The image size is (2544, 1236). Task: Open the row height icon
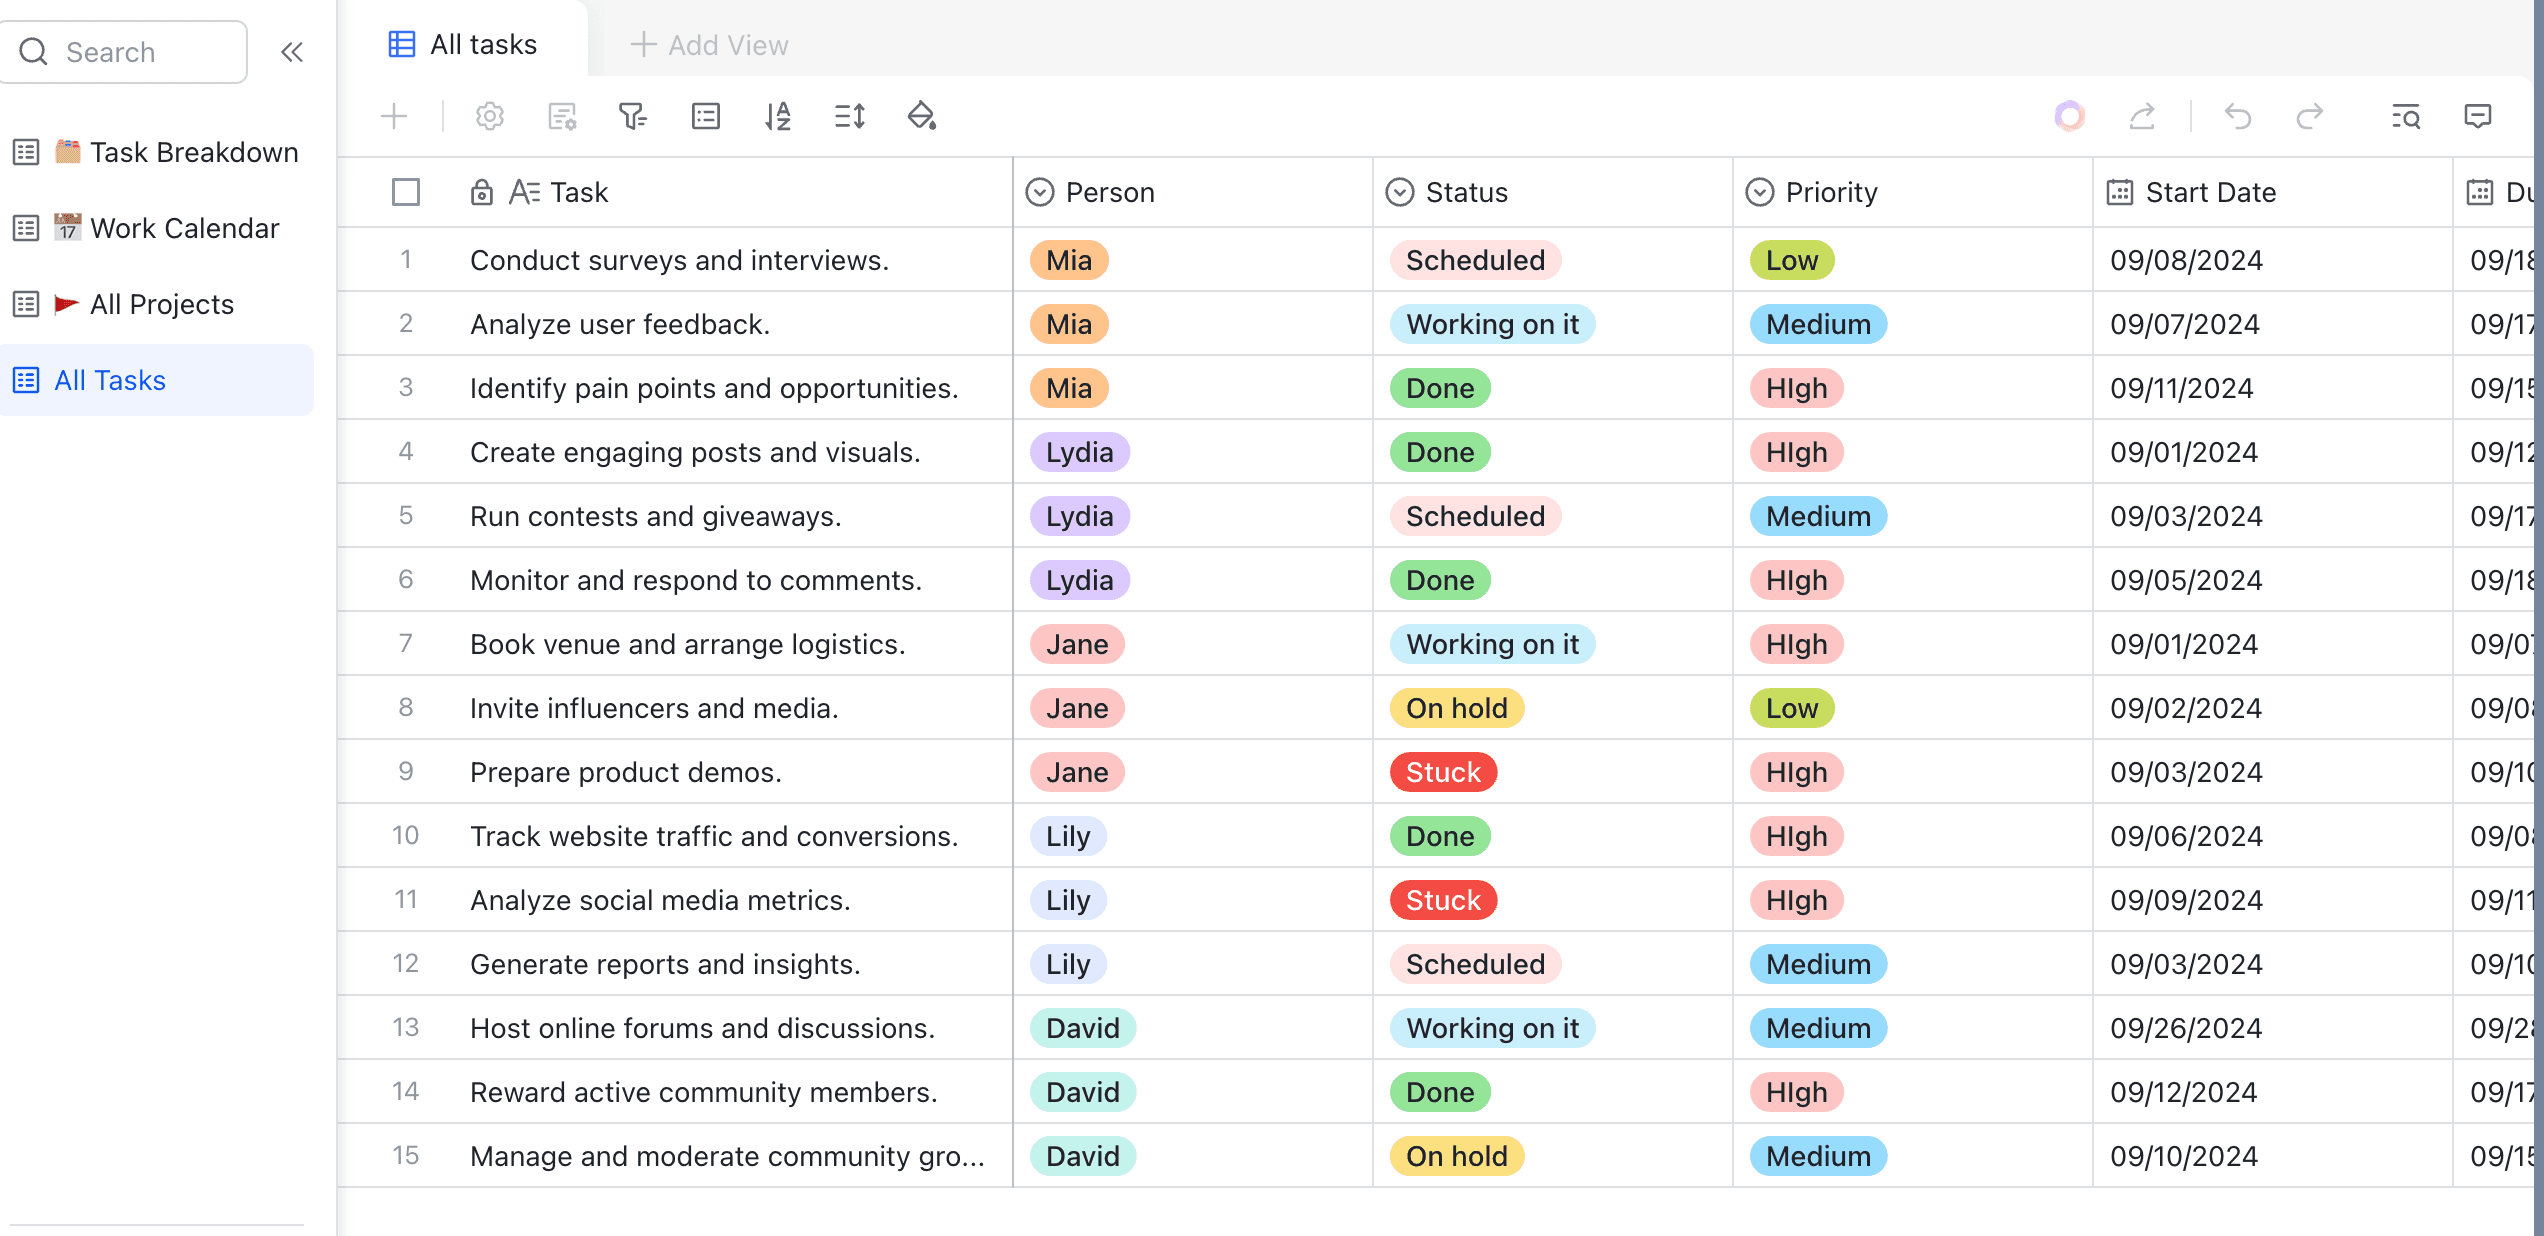[x=849, y=117]
